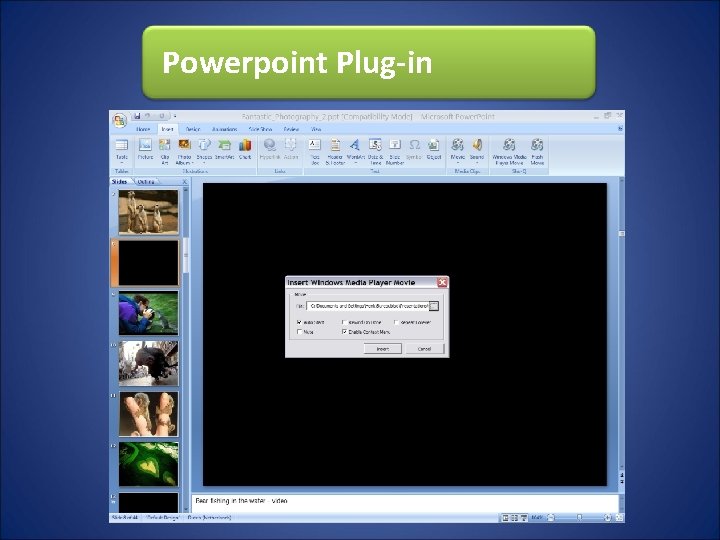Switch to the Outline pane tab
This screenshot has height=540, width=720.
(x=146, y=182)
